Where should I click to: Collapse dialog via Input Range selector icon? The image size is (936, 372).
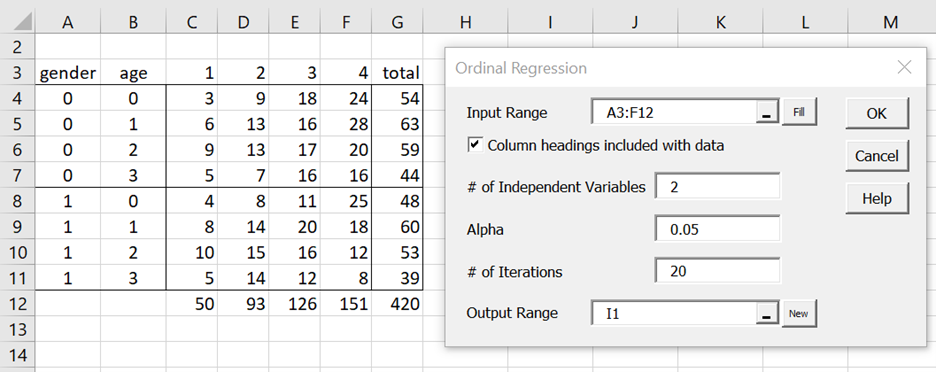tap(767, 112)
